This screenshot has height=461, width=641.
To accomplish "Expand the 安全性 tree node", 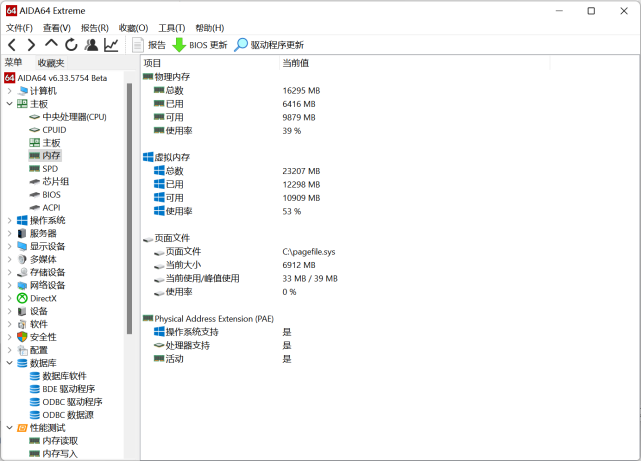I will tap(9, 337).
